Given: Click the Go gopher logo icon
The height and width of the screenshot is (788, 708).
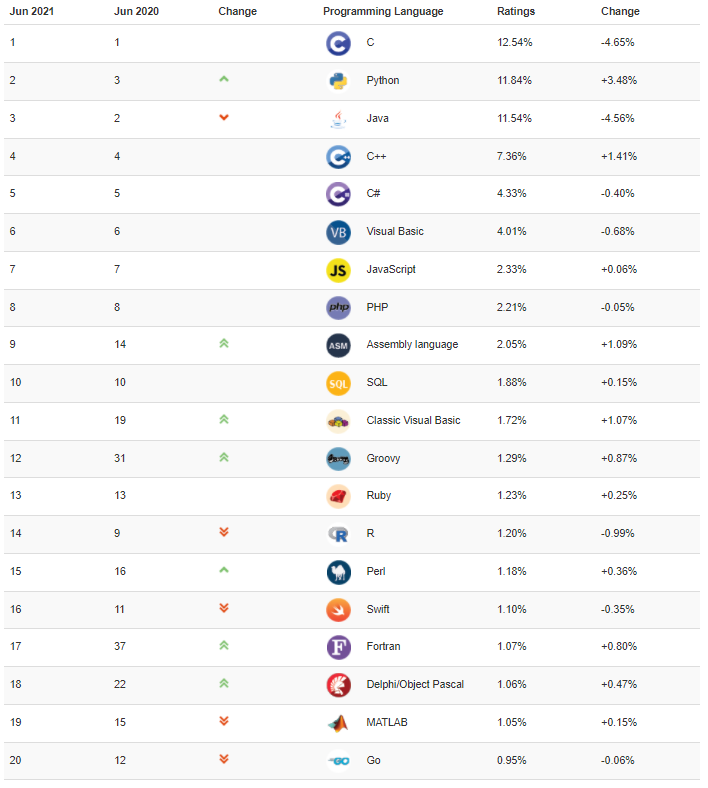Looking at the screenshot, I should pos(338,761).
